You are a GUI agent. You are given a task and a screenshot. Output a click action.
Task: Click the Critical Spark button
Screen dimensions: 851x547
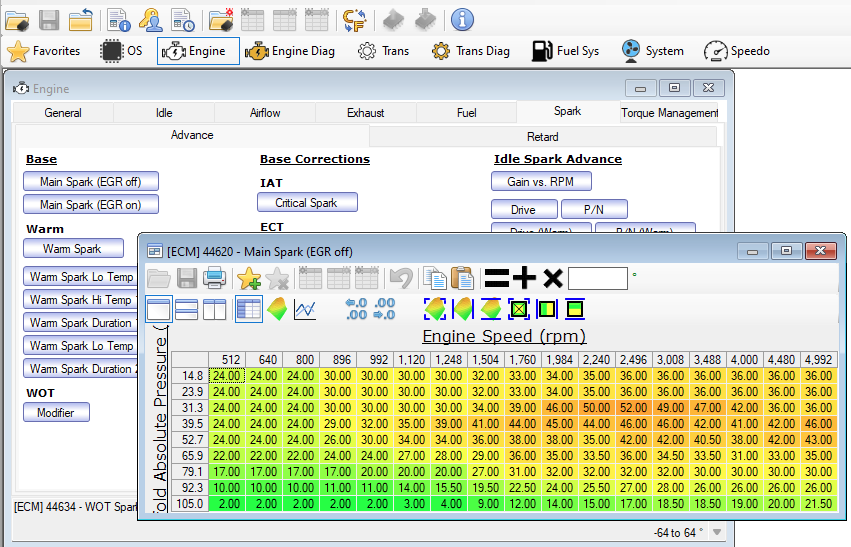[x=308, y=203]
